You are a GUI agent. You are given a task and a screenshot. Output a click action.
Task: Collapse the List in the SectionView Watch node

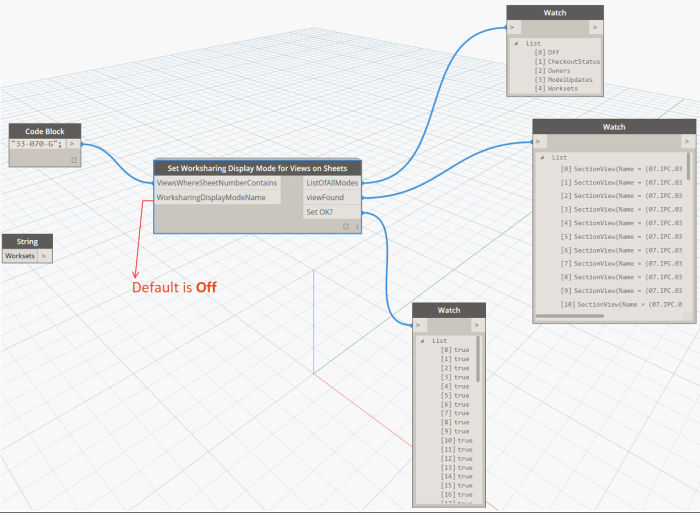[542, 157]
